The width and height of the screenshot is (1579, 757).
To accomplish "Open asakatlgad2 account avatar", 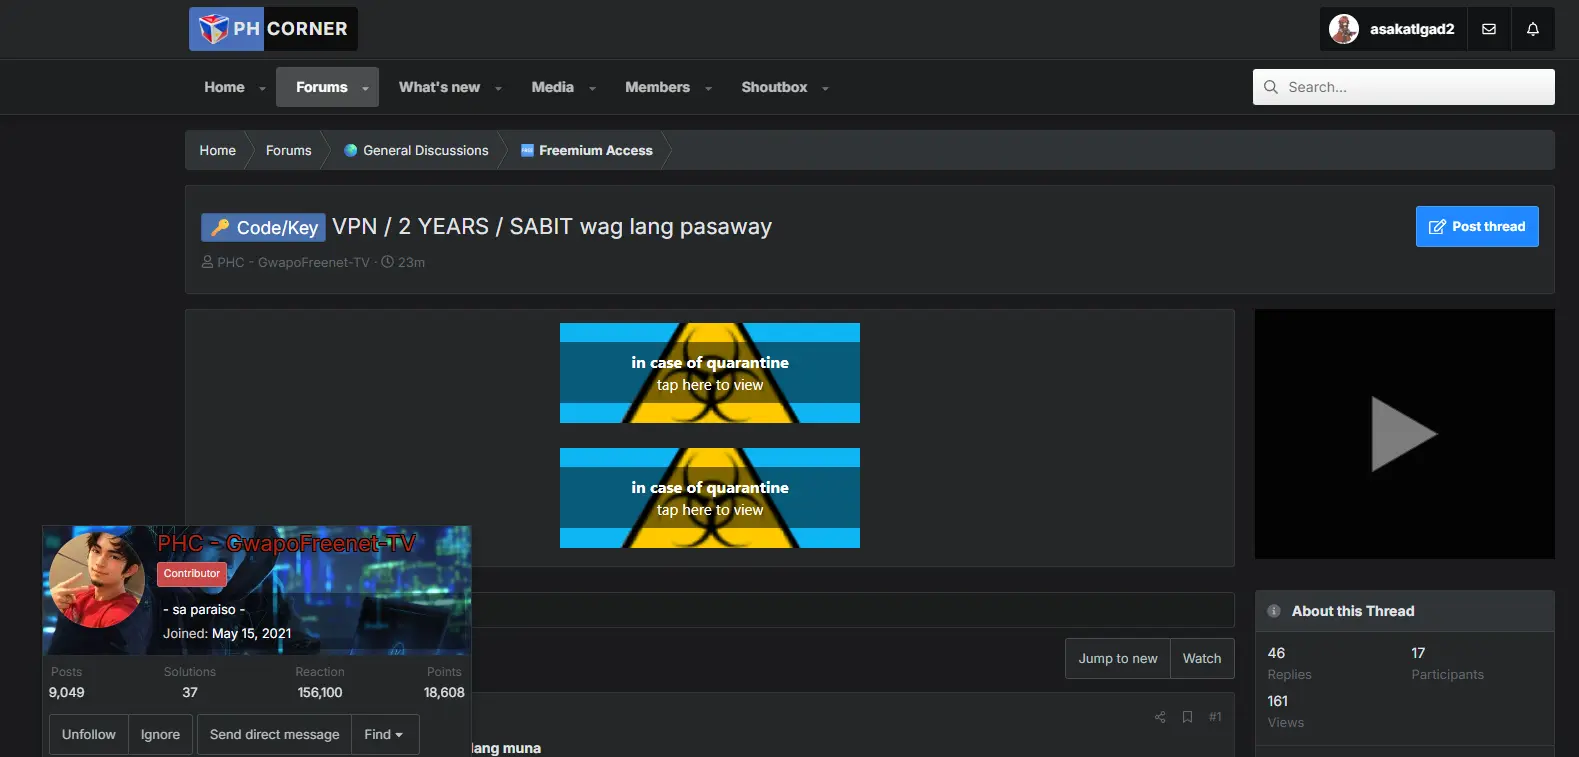I will pyautogui.click(x=1344, y=29).
